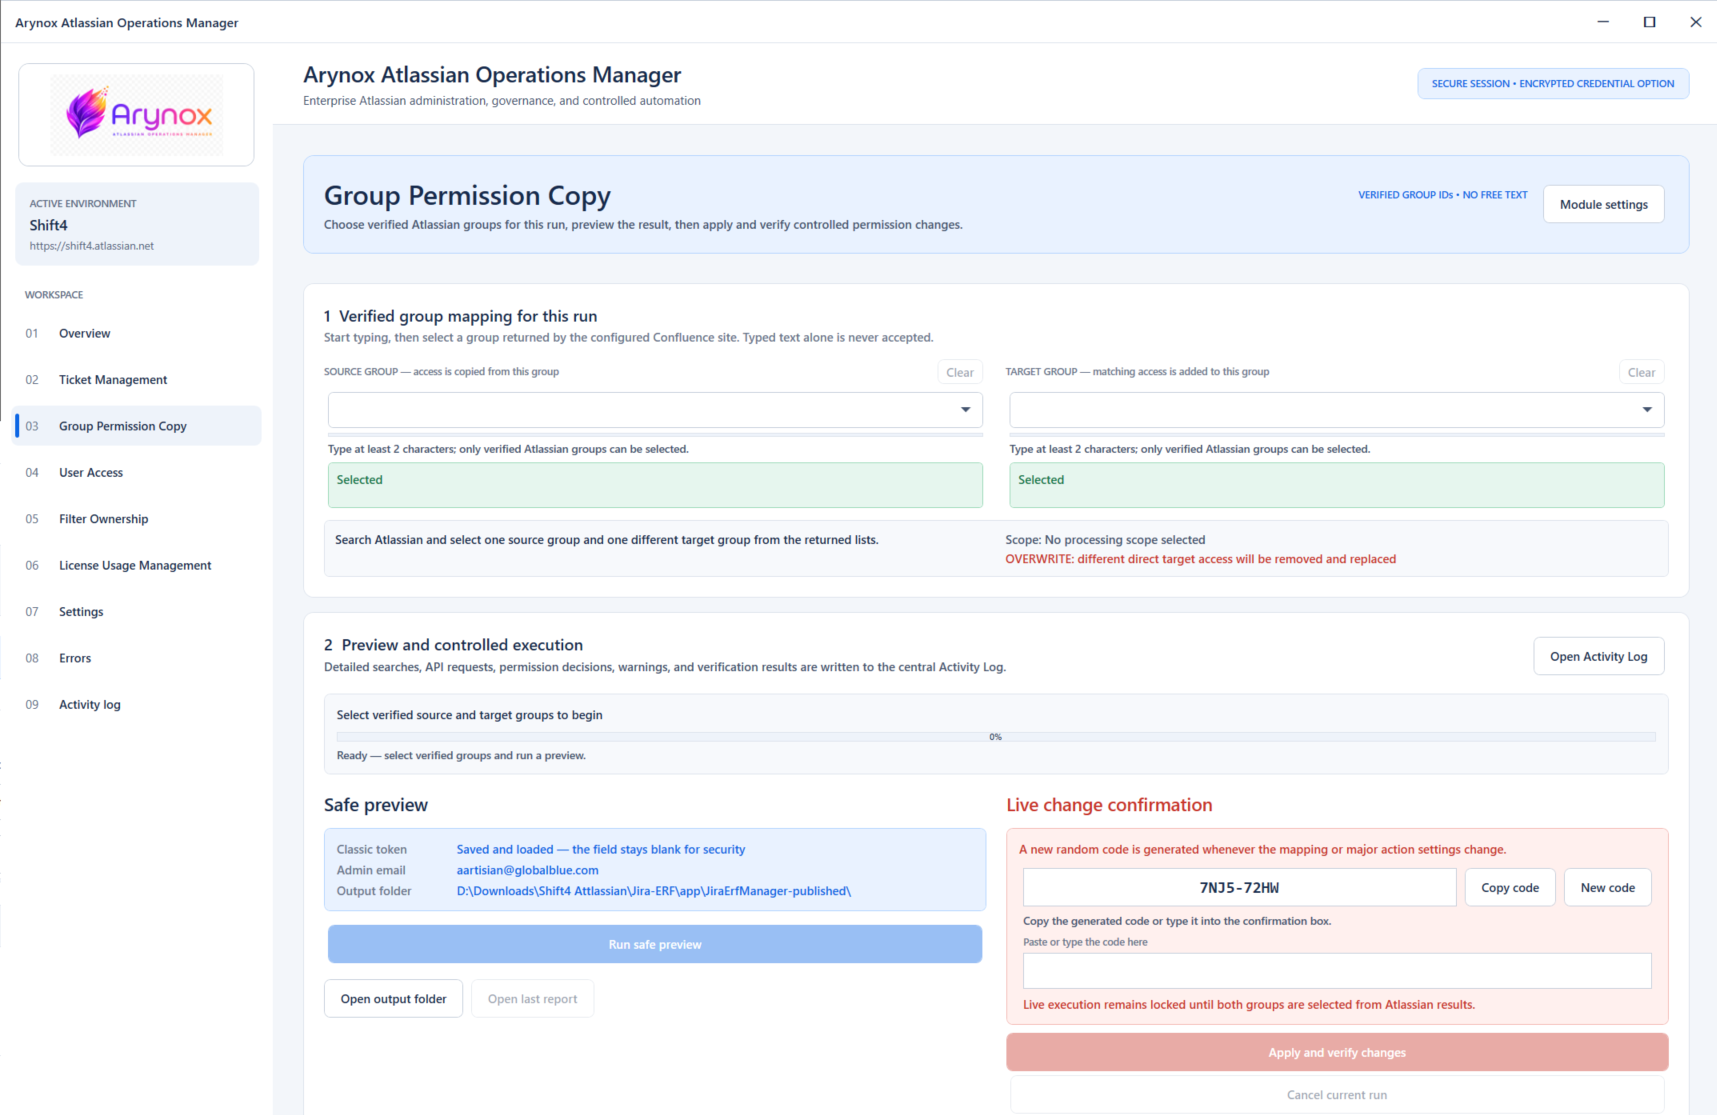Click the Secure Session encrypted credential badge

point(1552,84)
